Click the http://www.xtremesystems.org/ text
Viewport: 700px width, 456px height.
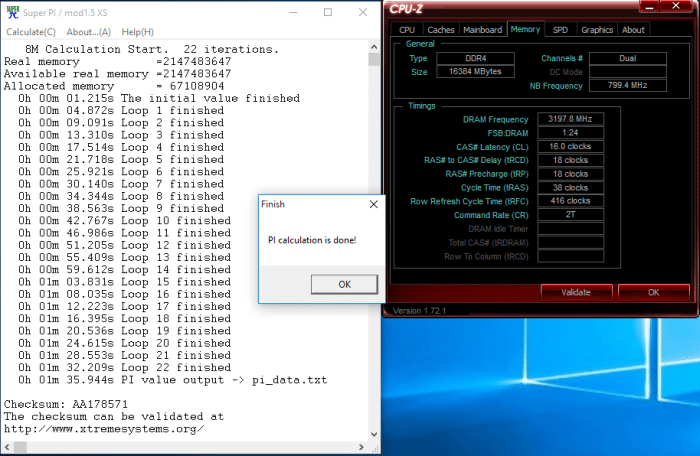click(104, 429)
